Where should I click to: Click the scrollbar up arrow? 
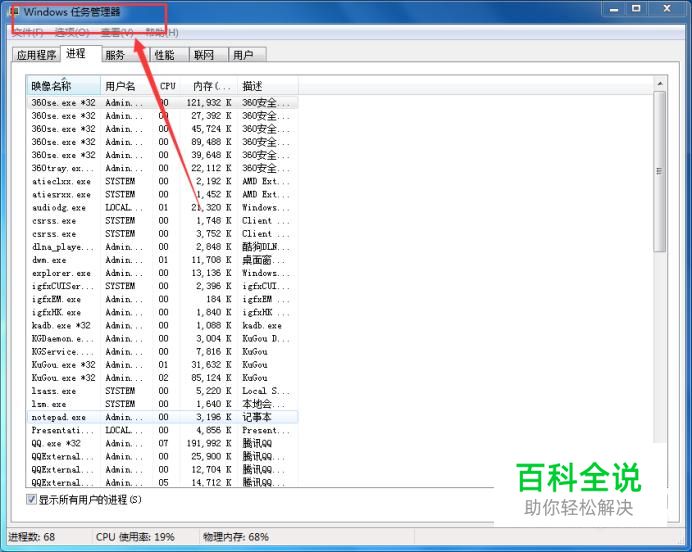[660, 84]
